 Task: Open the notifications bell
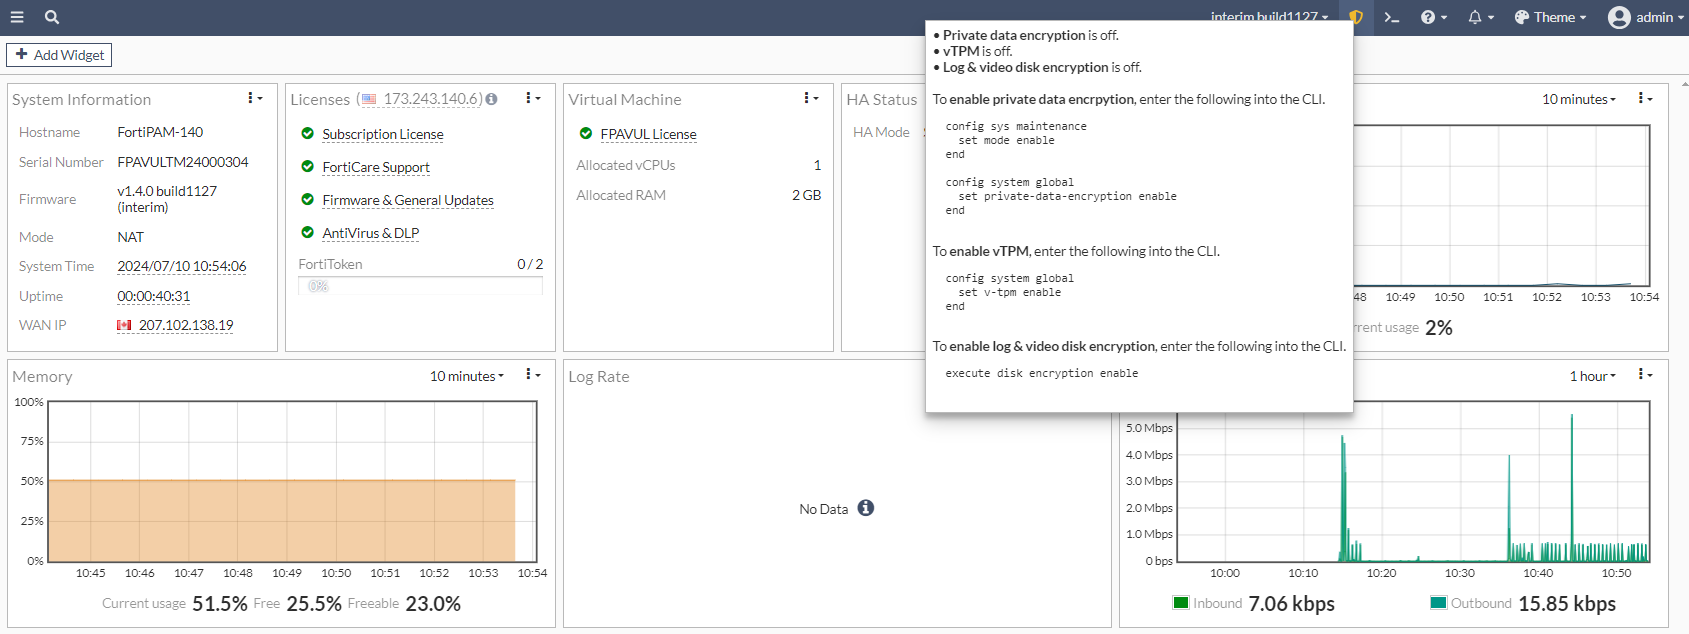point(1480,17)
